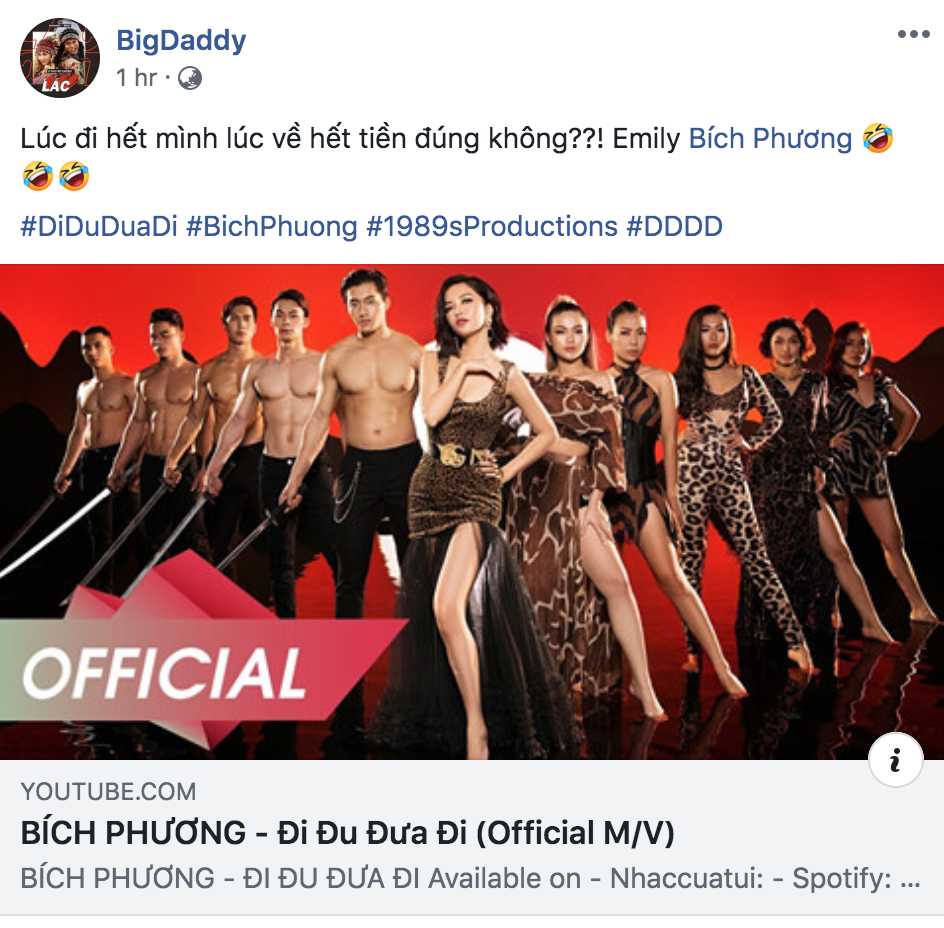Open the #DiDuDuaDi hashtag
Image resolution: width=944 pixels, height=928 pixels.
(x=99, y=226)
